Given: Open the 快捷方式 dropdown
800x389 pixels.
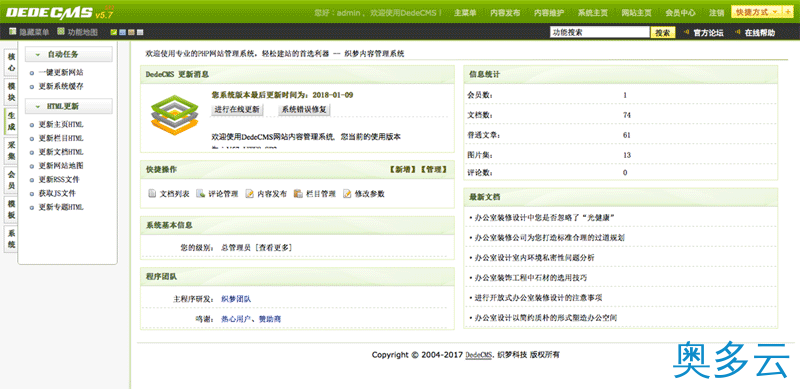Looking at the screenshot, I should coord(756,12).
